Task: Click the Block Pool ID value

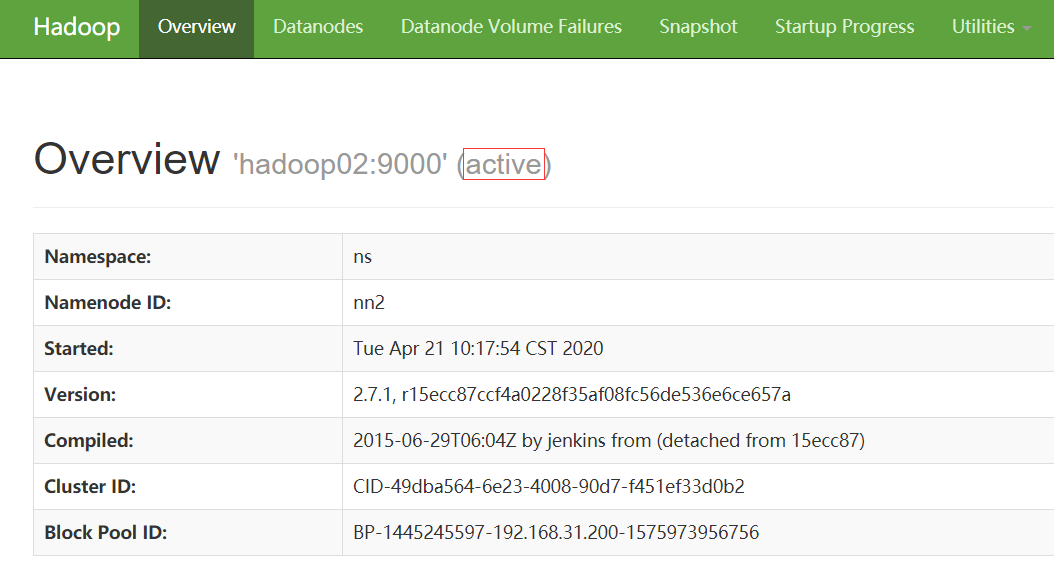Action: point(556,533)
